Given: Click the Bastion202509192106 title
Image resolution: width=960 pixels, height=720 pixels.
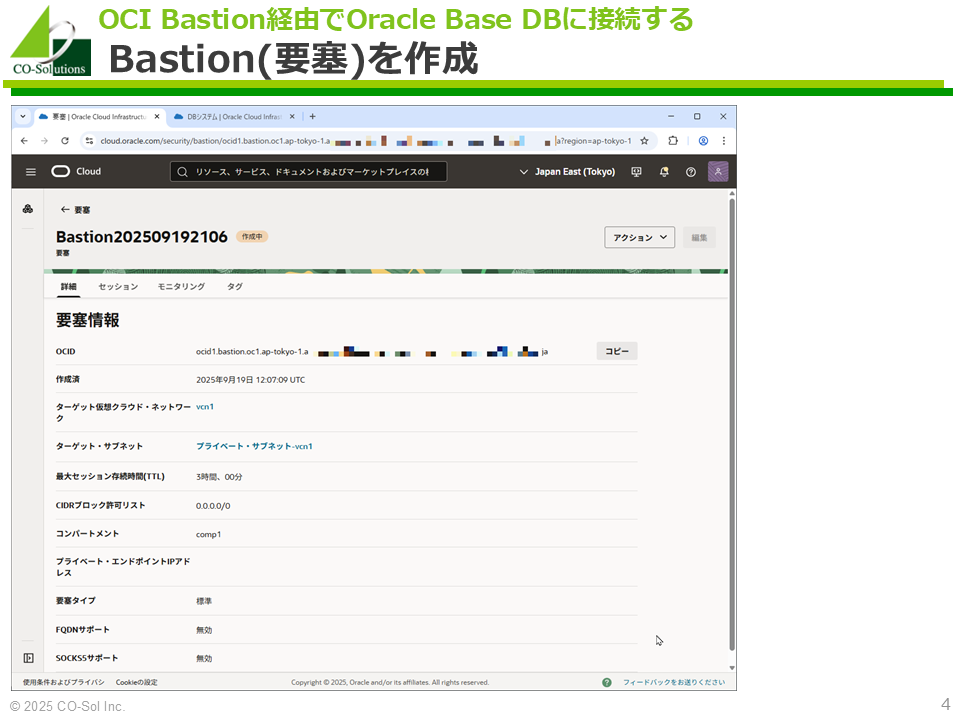Looking at the screenshot, I should coord(141,237).
